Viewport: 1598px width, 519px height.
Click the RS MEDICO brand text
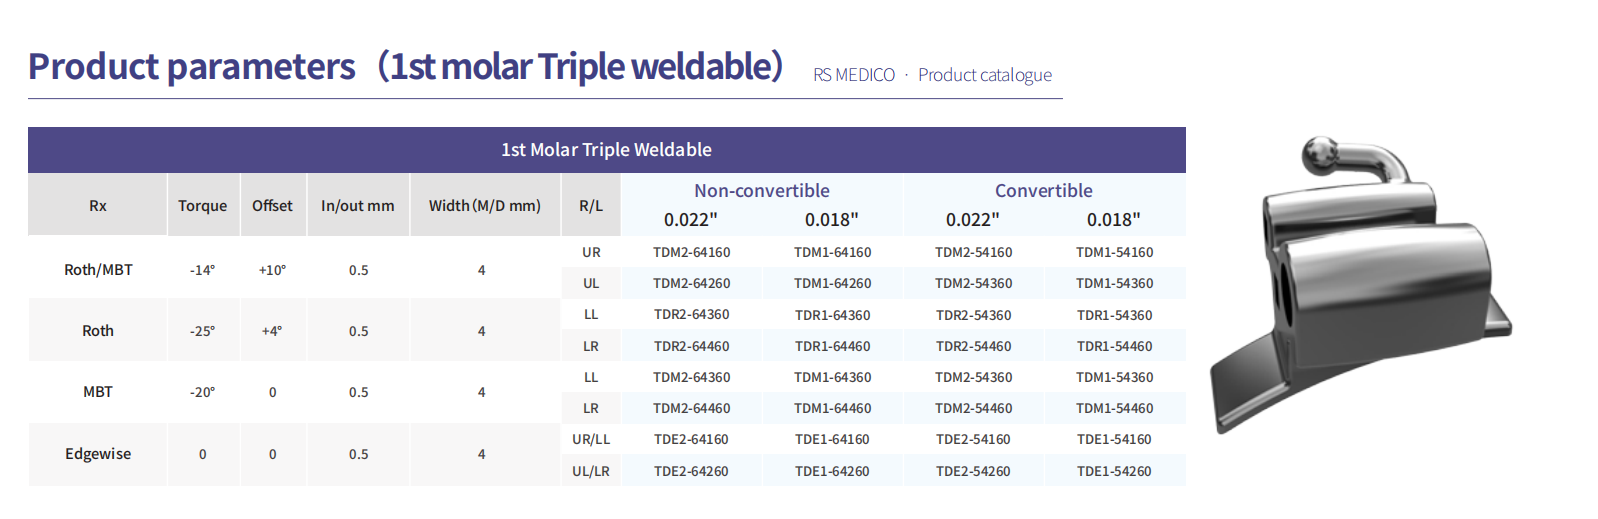click(x=854, y=75)
